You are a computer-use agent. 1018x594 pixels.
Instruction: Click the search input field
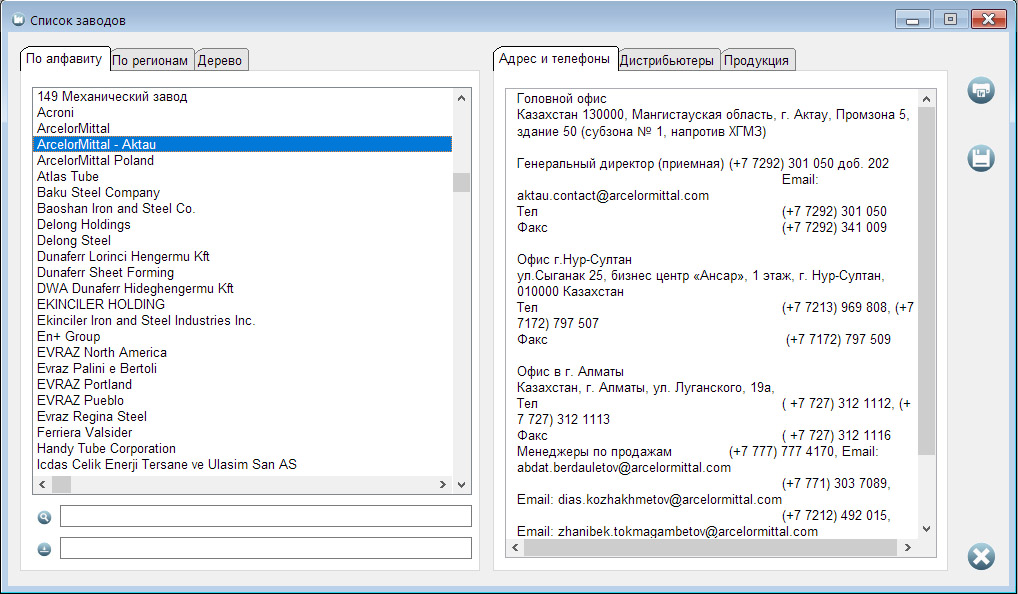[x=266, y=516]
